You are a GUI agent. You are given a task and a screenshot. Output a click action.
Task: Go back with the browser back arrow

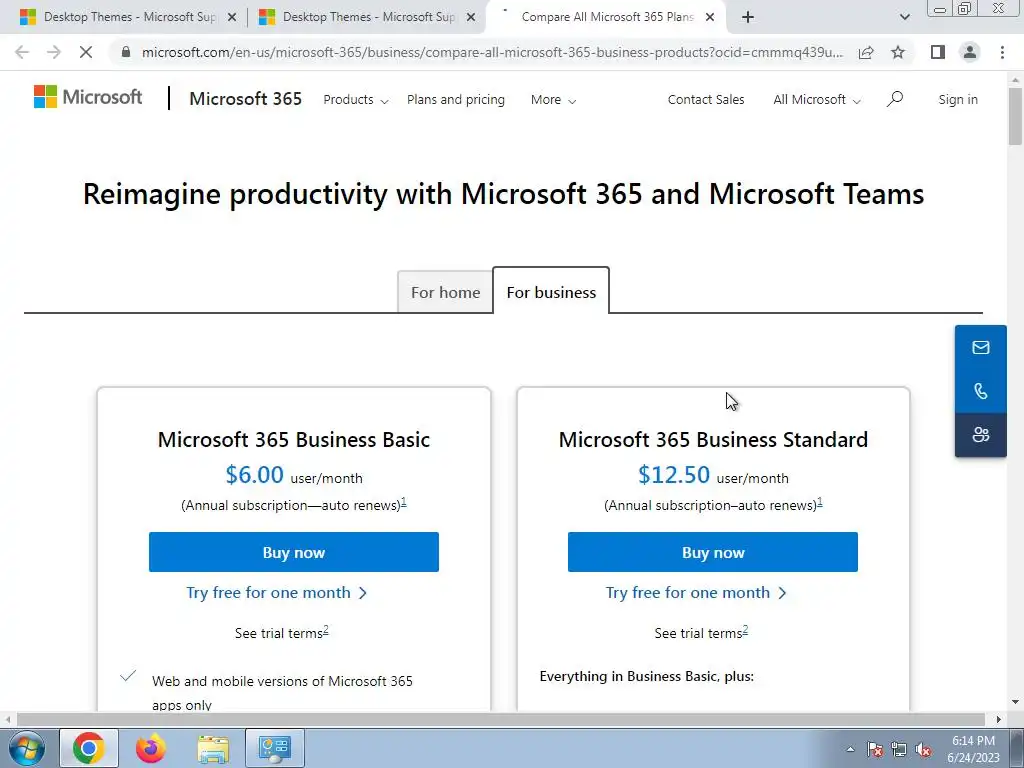(22, 52)
